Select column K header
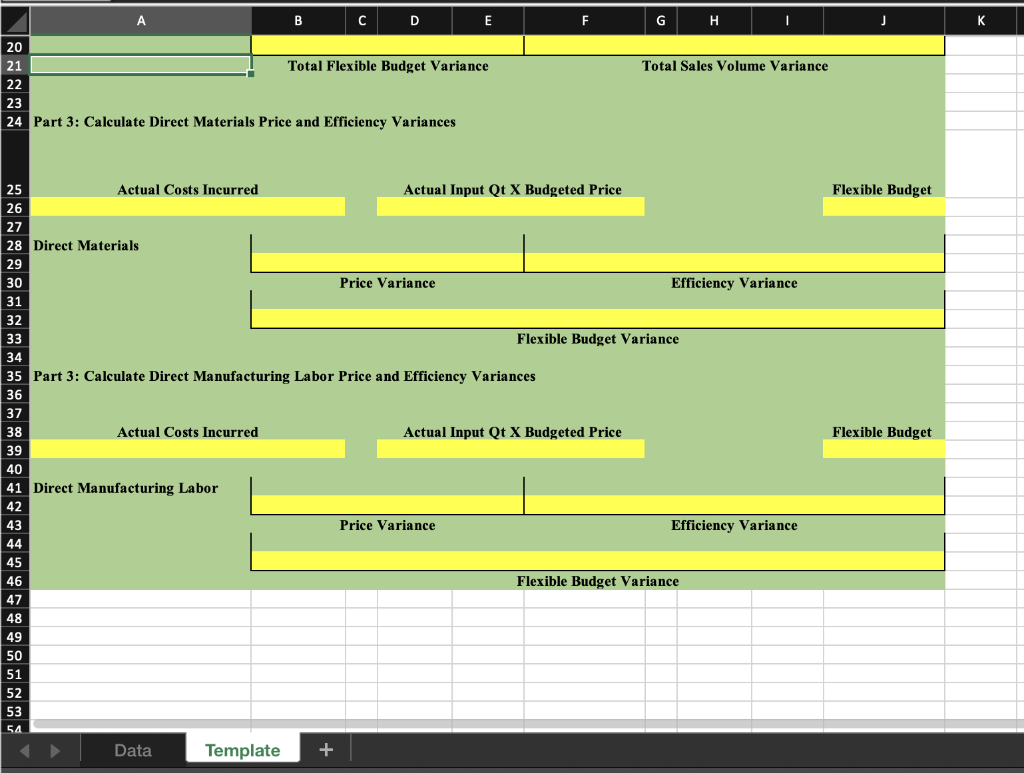The height and width of the screenshot is (773, 1024). 981,21
